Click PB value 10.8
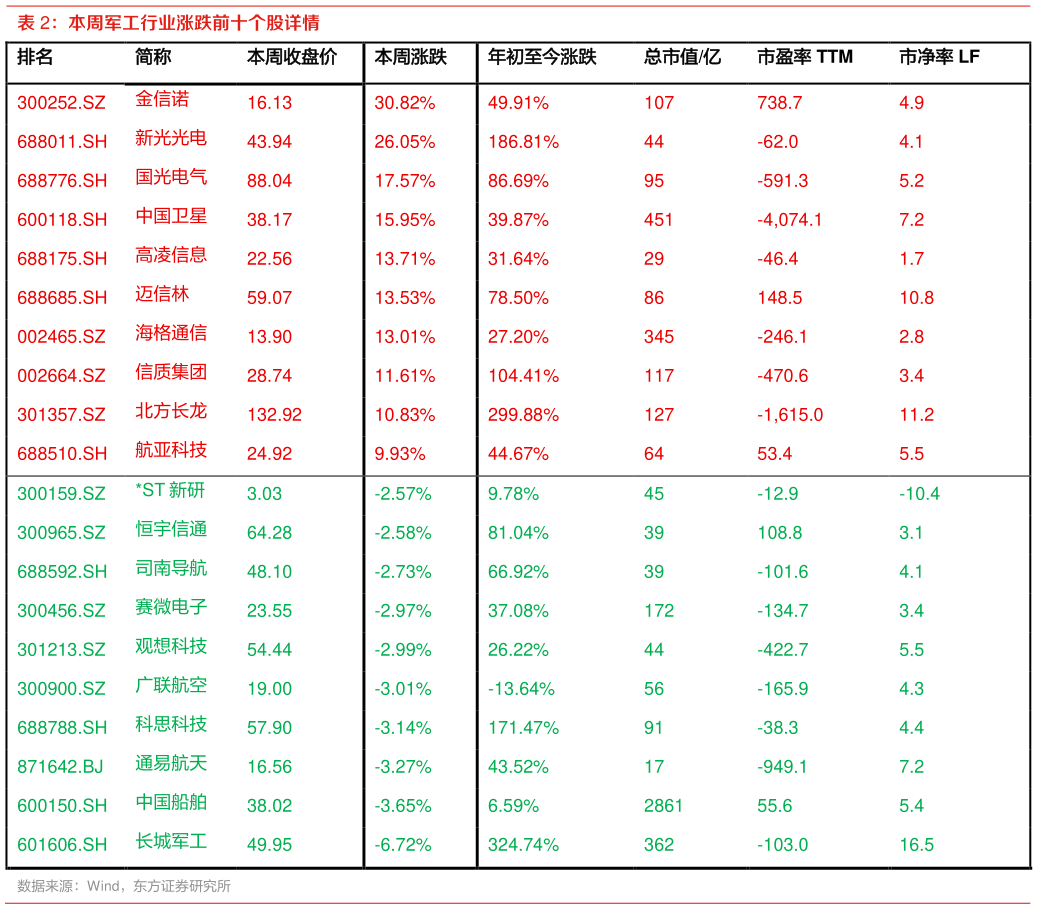This screenshot has height=909, width=1038. click(x=916, y=299)
